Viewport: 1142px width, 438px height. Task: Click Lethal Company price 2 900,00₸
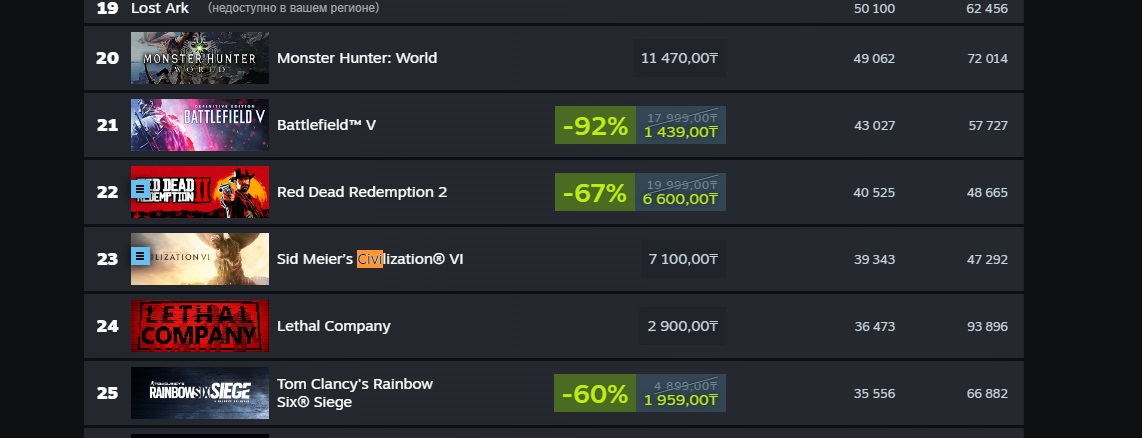(683, 326)
